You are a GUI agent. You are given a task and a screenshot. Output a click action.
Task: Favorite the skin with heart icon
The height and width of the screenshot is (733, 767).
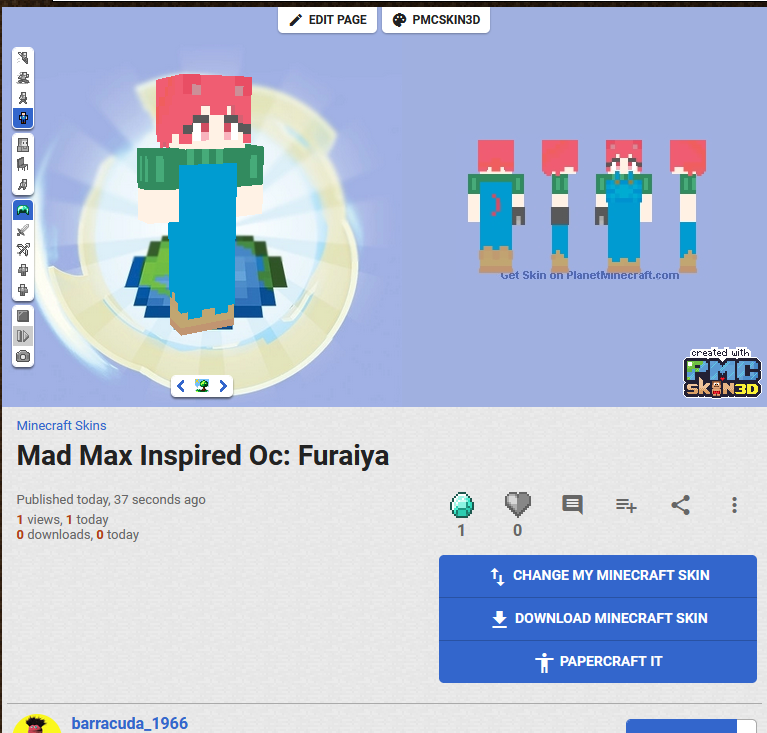point(518,504)
